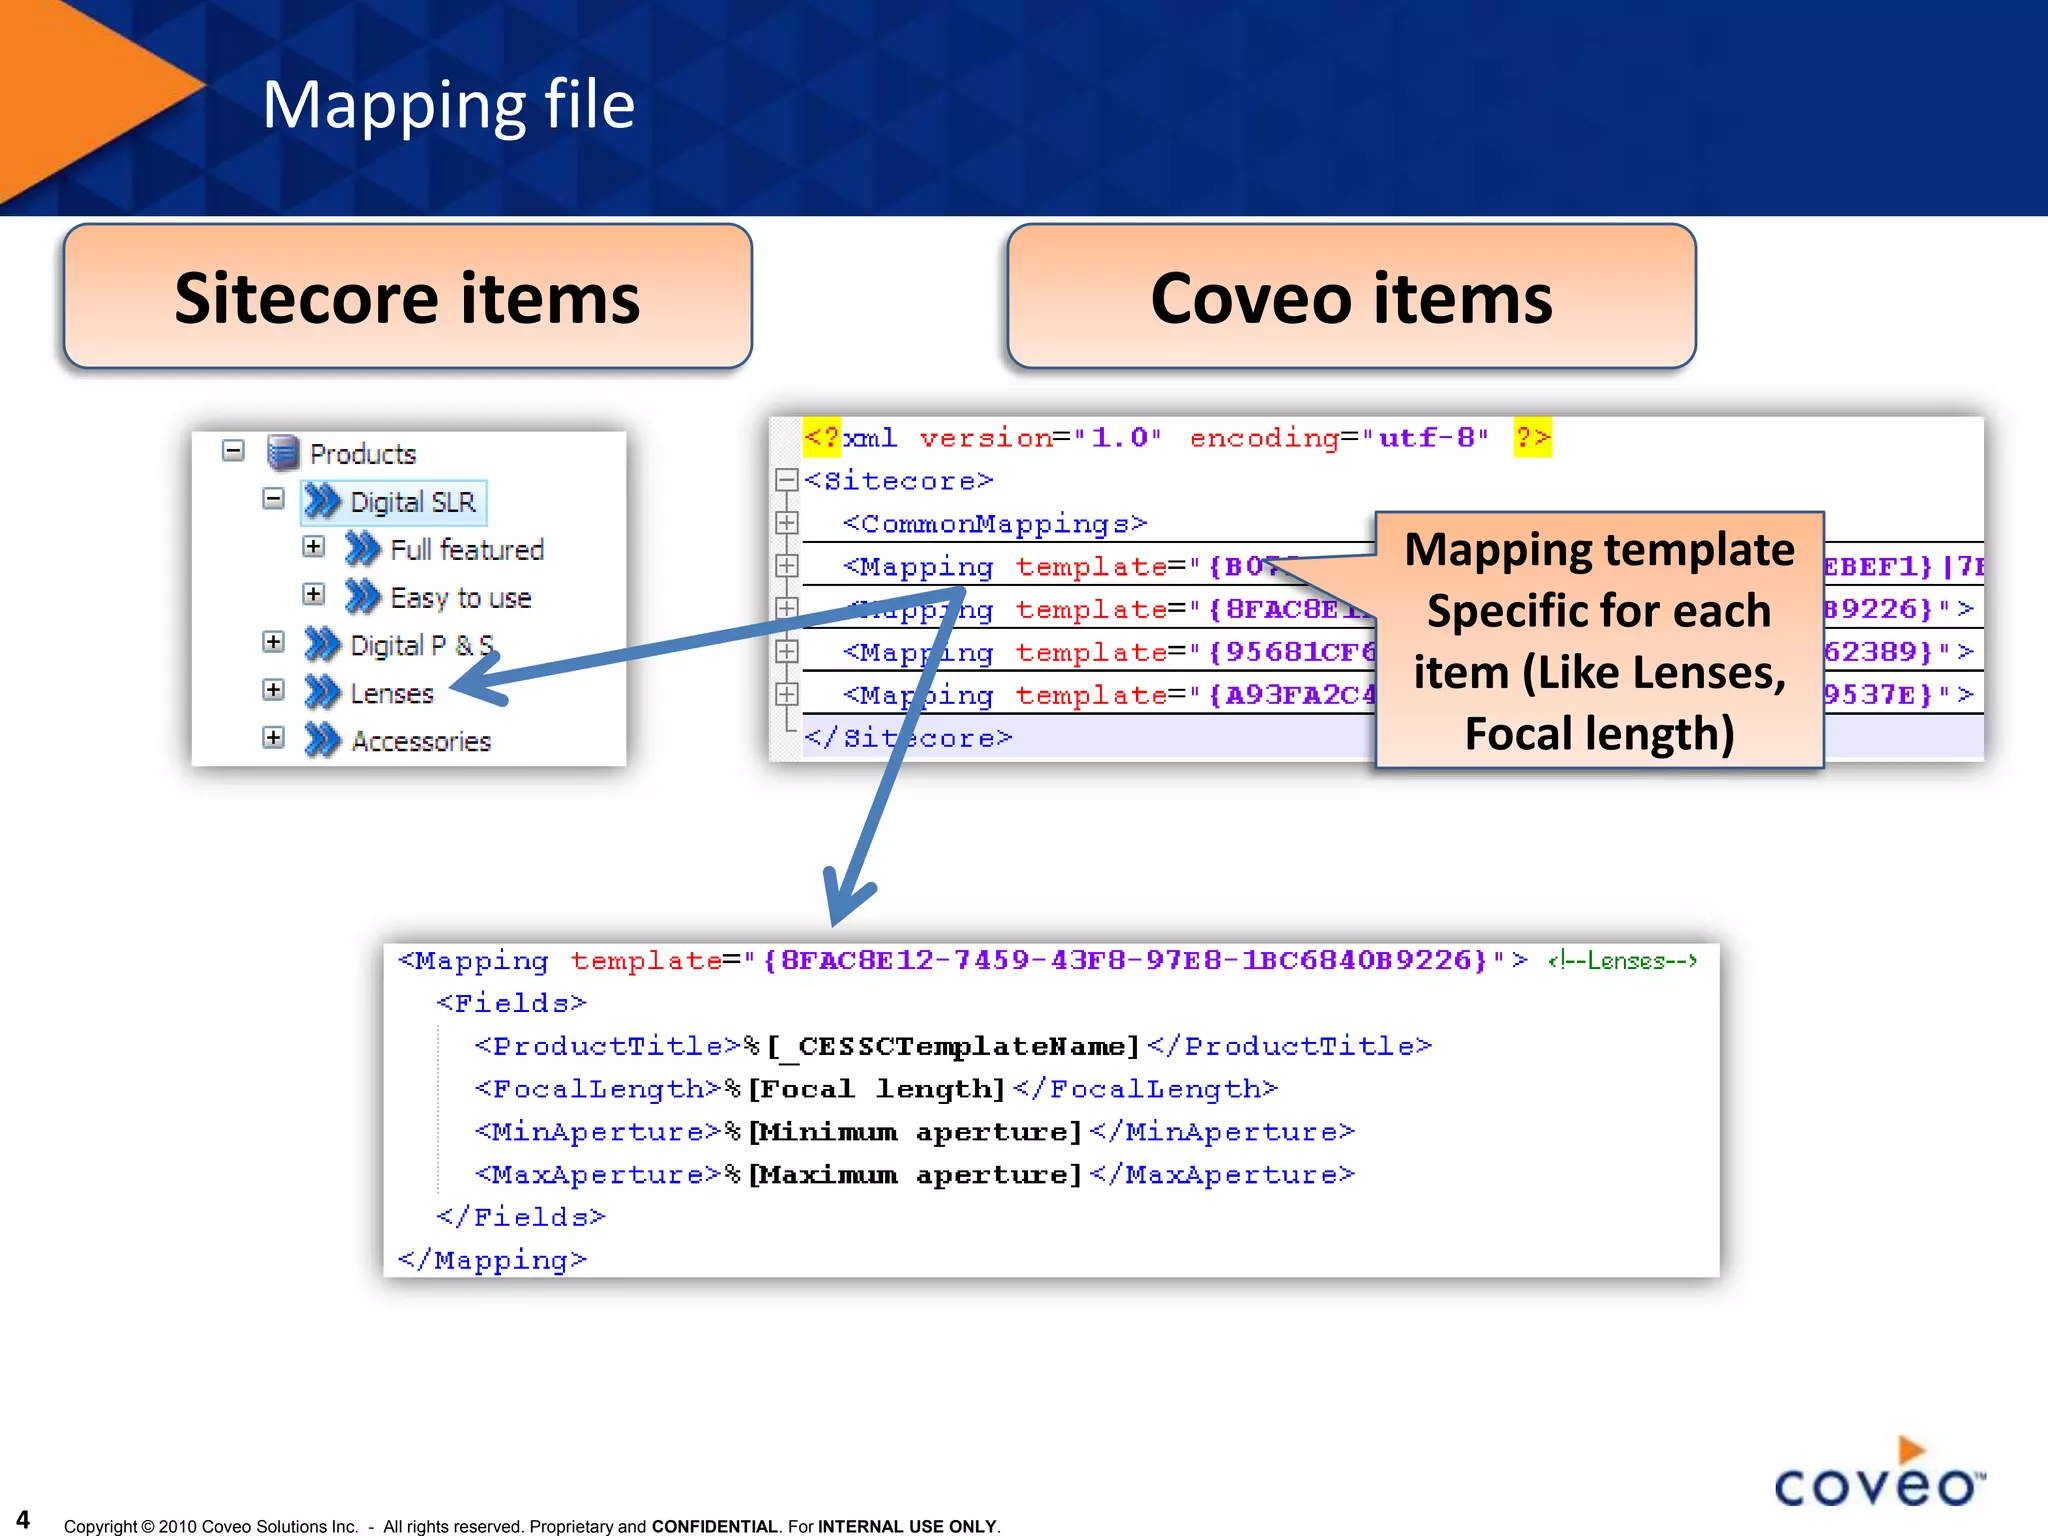
Task: Expand the CommonMappings XML node
Action: coord(787,523)
